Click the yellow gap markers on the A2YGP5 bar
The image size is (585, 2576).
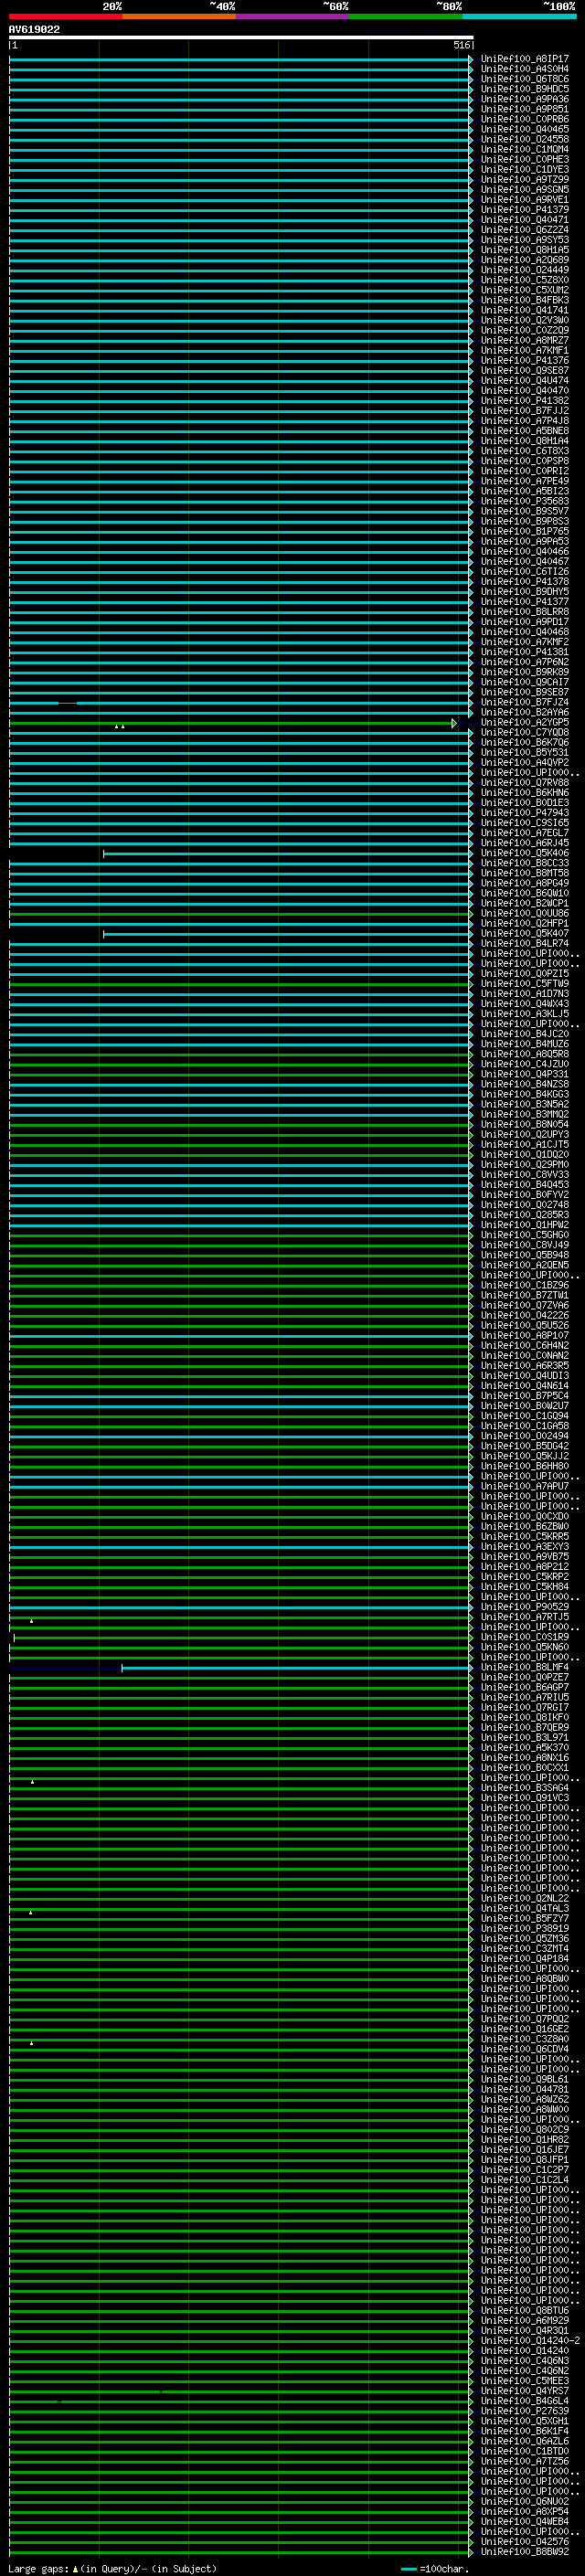click(x=119, y=726)
